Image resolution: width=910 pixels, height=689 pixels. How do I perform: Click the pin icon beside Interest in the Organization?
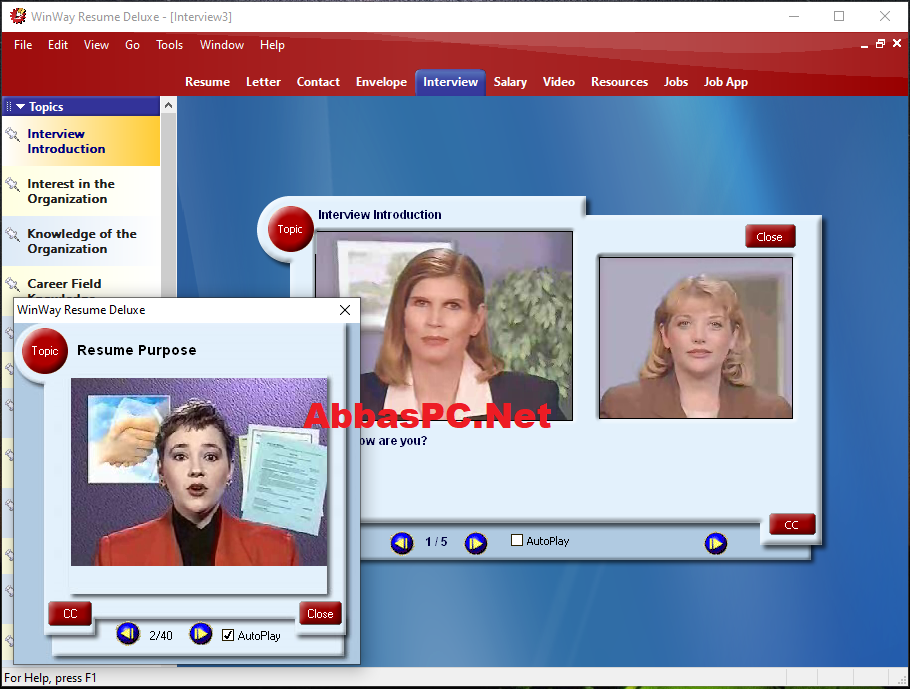[12, 185]
